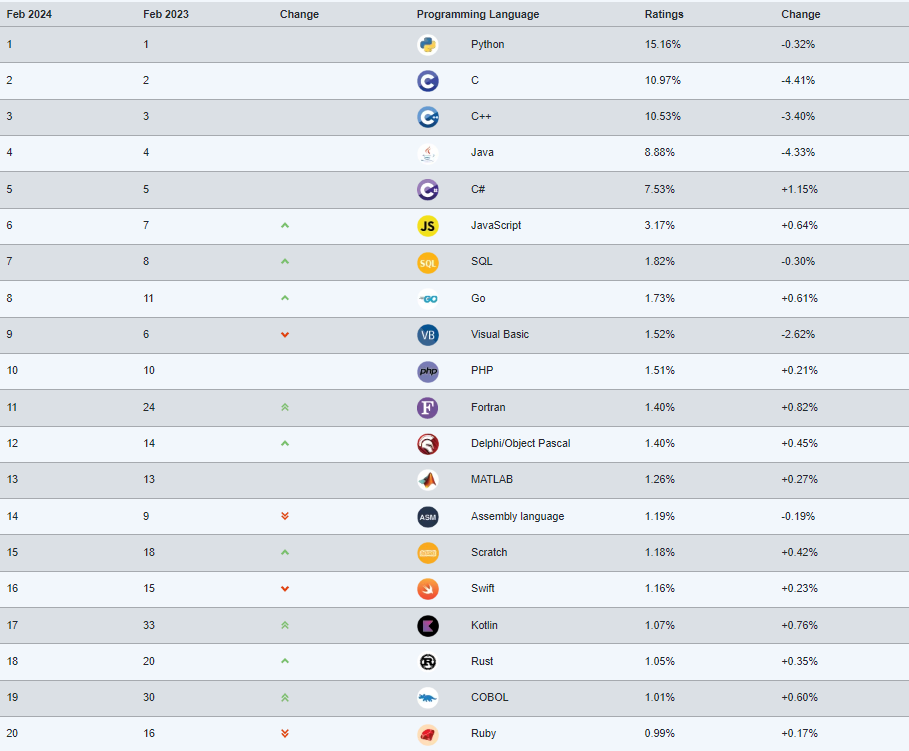Viewport: 909px width, 751px height.
Task: Click green up arrow in JavaScript row
Action: (x=285, y=226)
